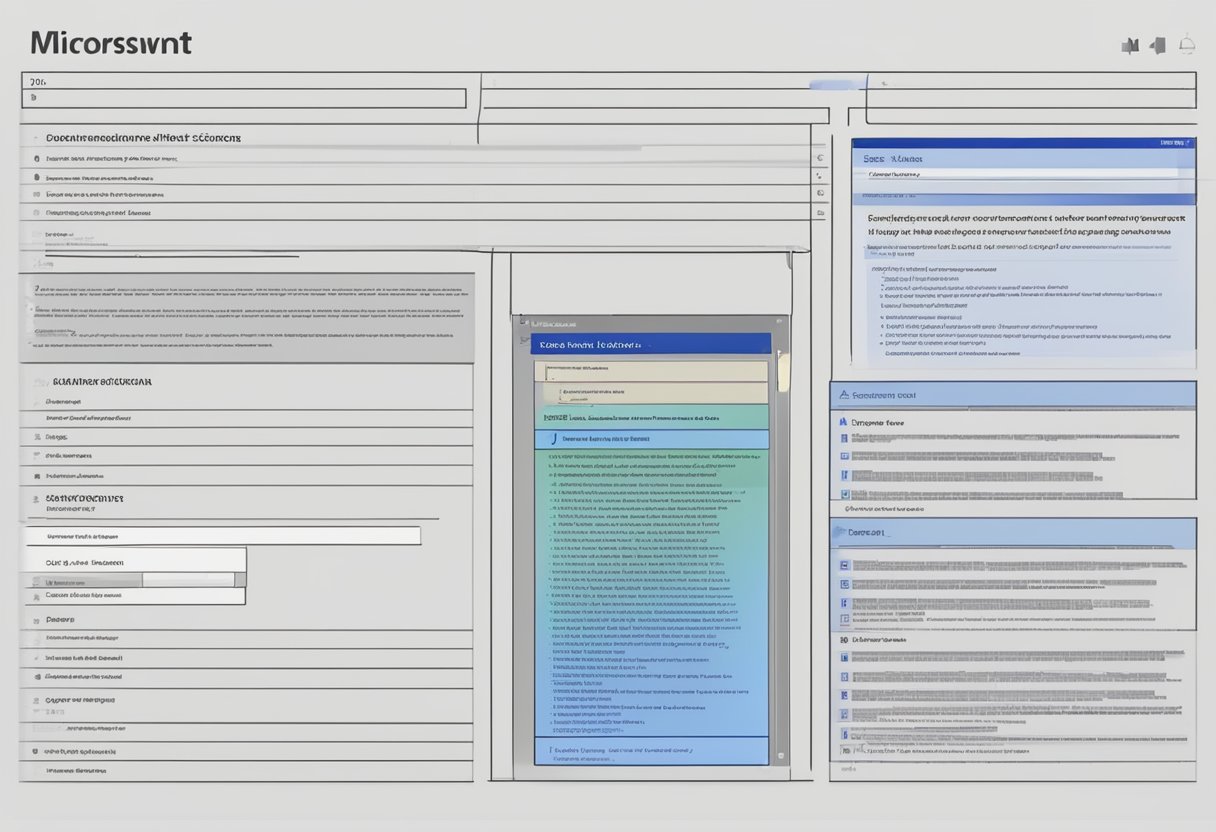Click the blue footer bar of the center panel
1216x832 pixels.
click(650, 750)
